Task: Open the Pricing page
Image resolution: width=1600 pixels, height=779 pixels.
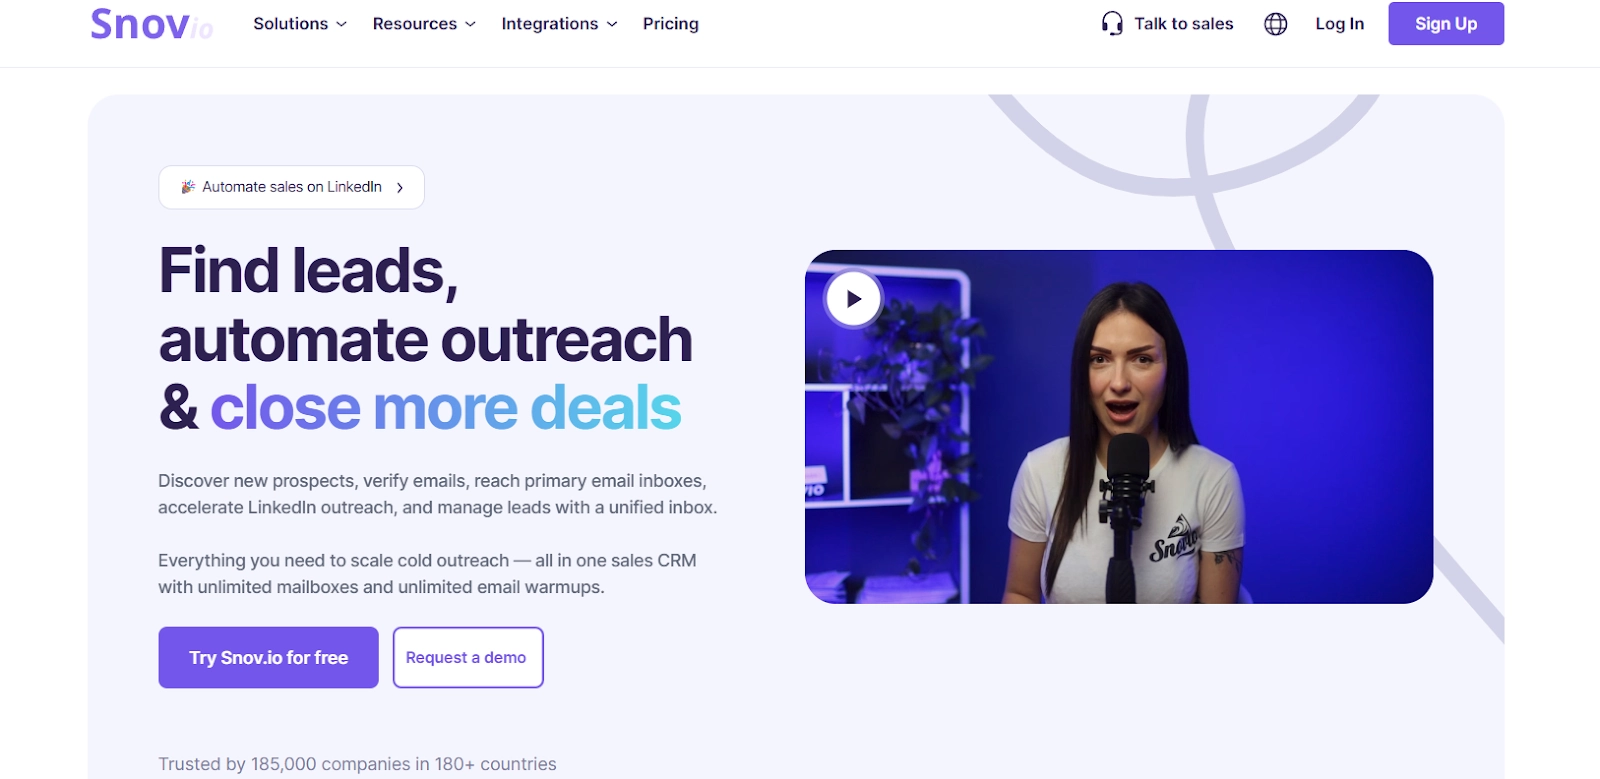Action: tap(671, 24)
